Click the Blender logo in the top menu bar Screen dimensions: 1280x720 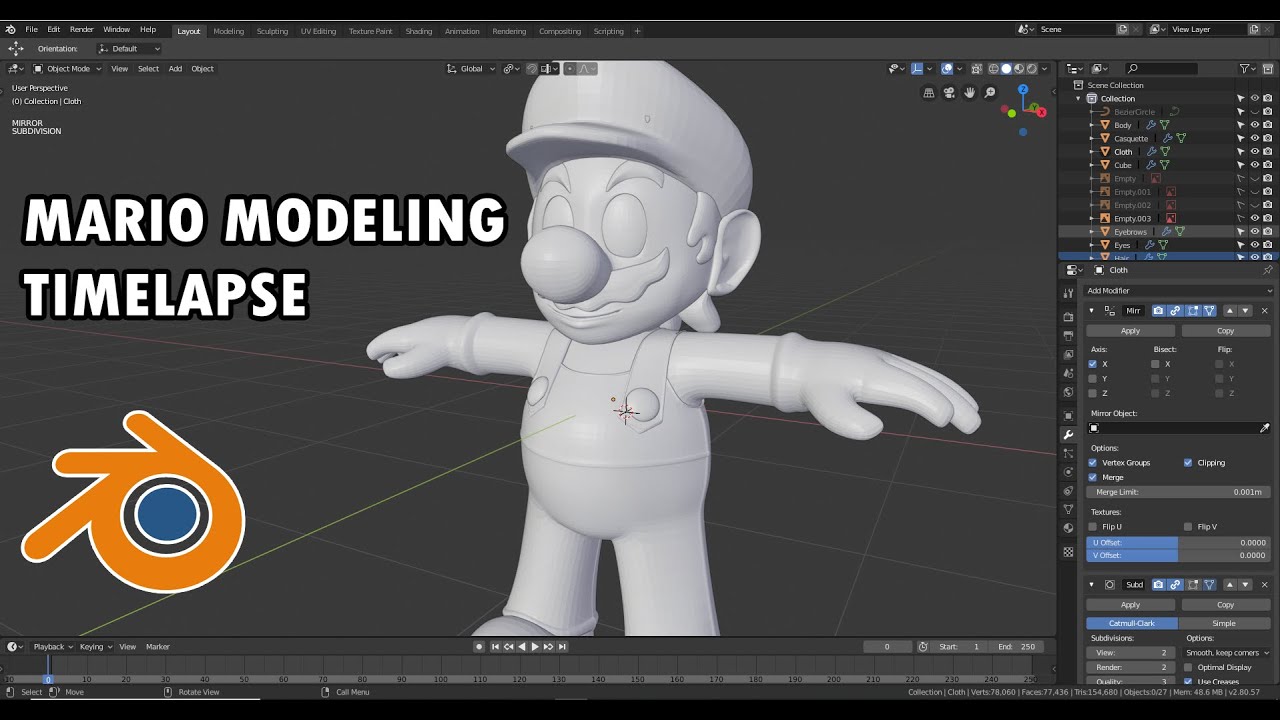[11, 30]
